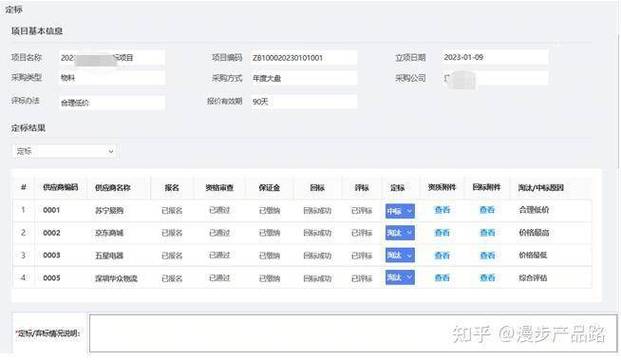
Task: Click the 定标/弃标情况说明 text area
Action: pyautogui.click(x=353, y=333)
